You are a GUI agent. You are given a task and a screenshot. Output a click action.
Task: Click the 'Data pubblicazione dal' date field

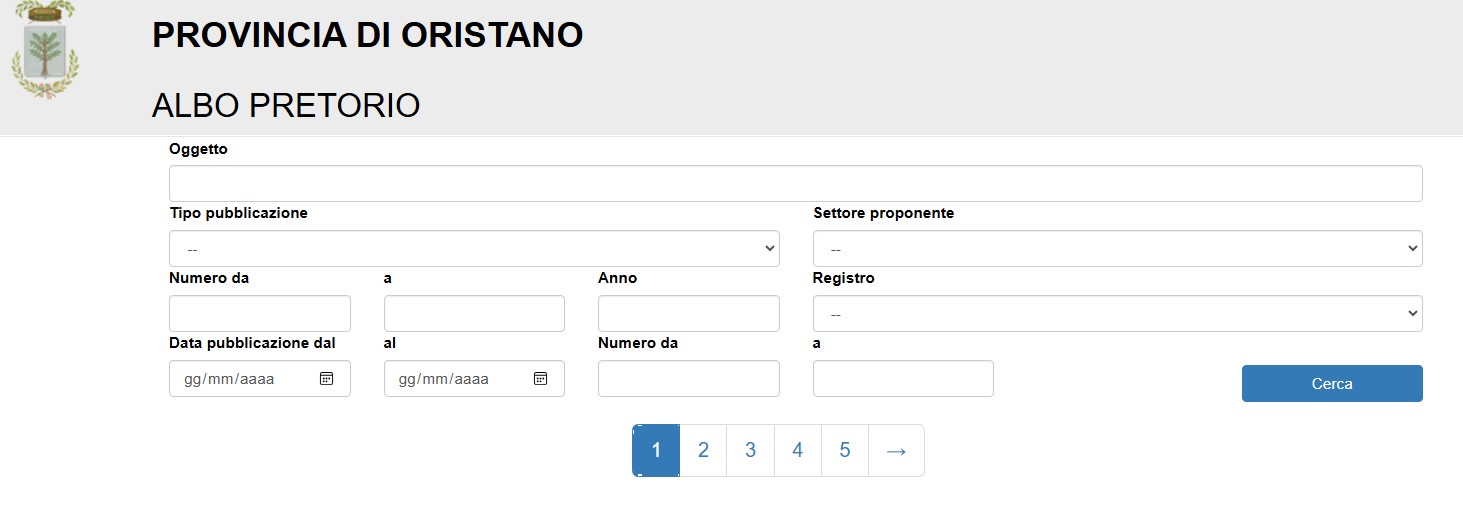coord(260,379)
